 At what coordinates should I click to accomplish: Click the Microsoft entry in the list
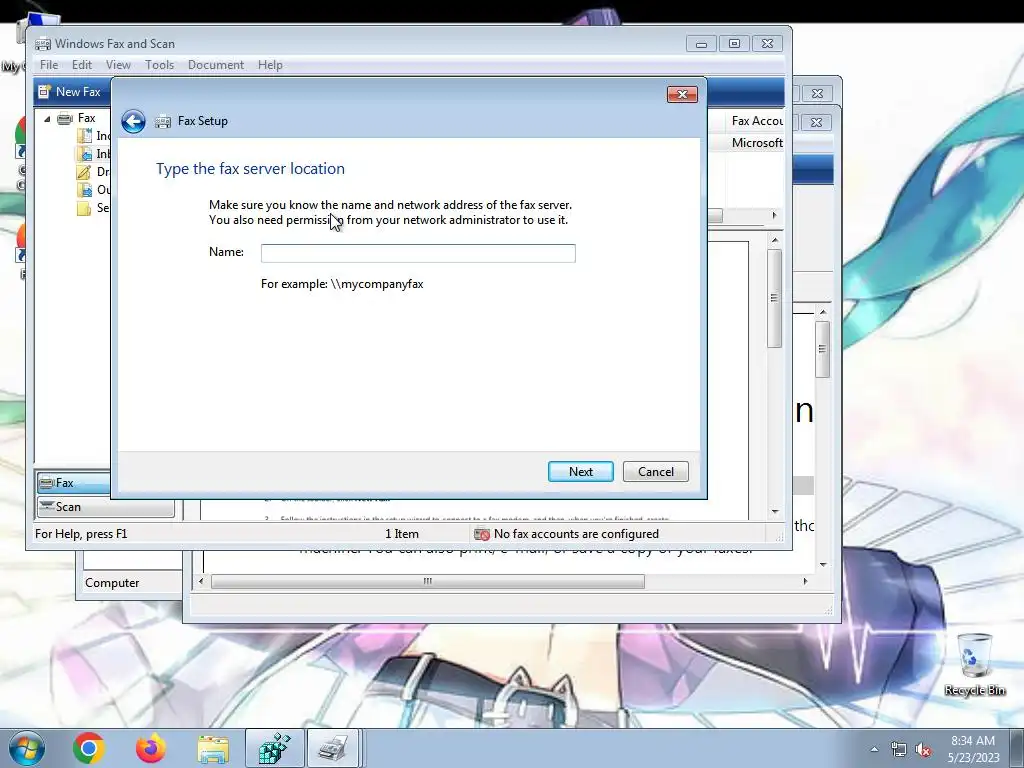coord(756,142)
